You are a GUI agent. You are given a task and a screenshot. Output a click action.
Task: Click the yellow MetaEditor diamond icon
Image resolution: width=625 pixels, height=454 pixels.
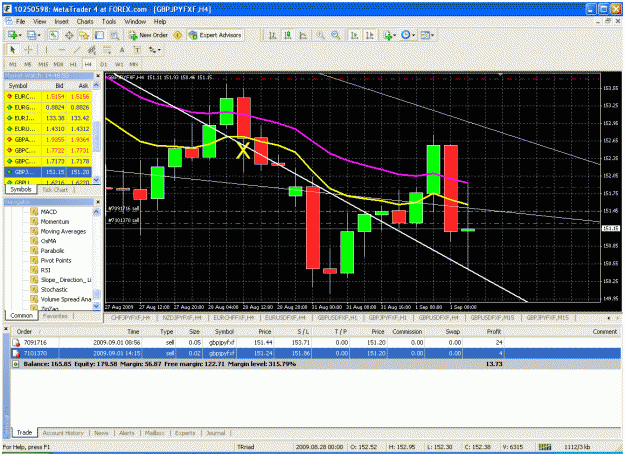178,35
